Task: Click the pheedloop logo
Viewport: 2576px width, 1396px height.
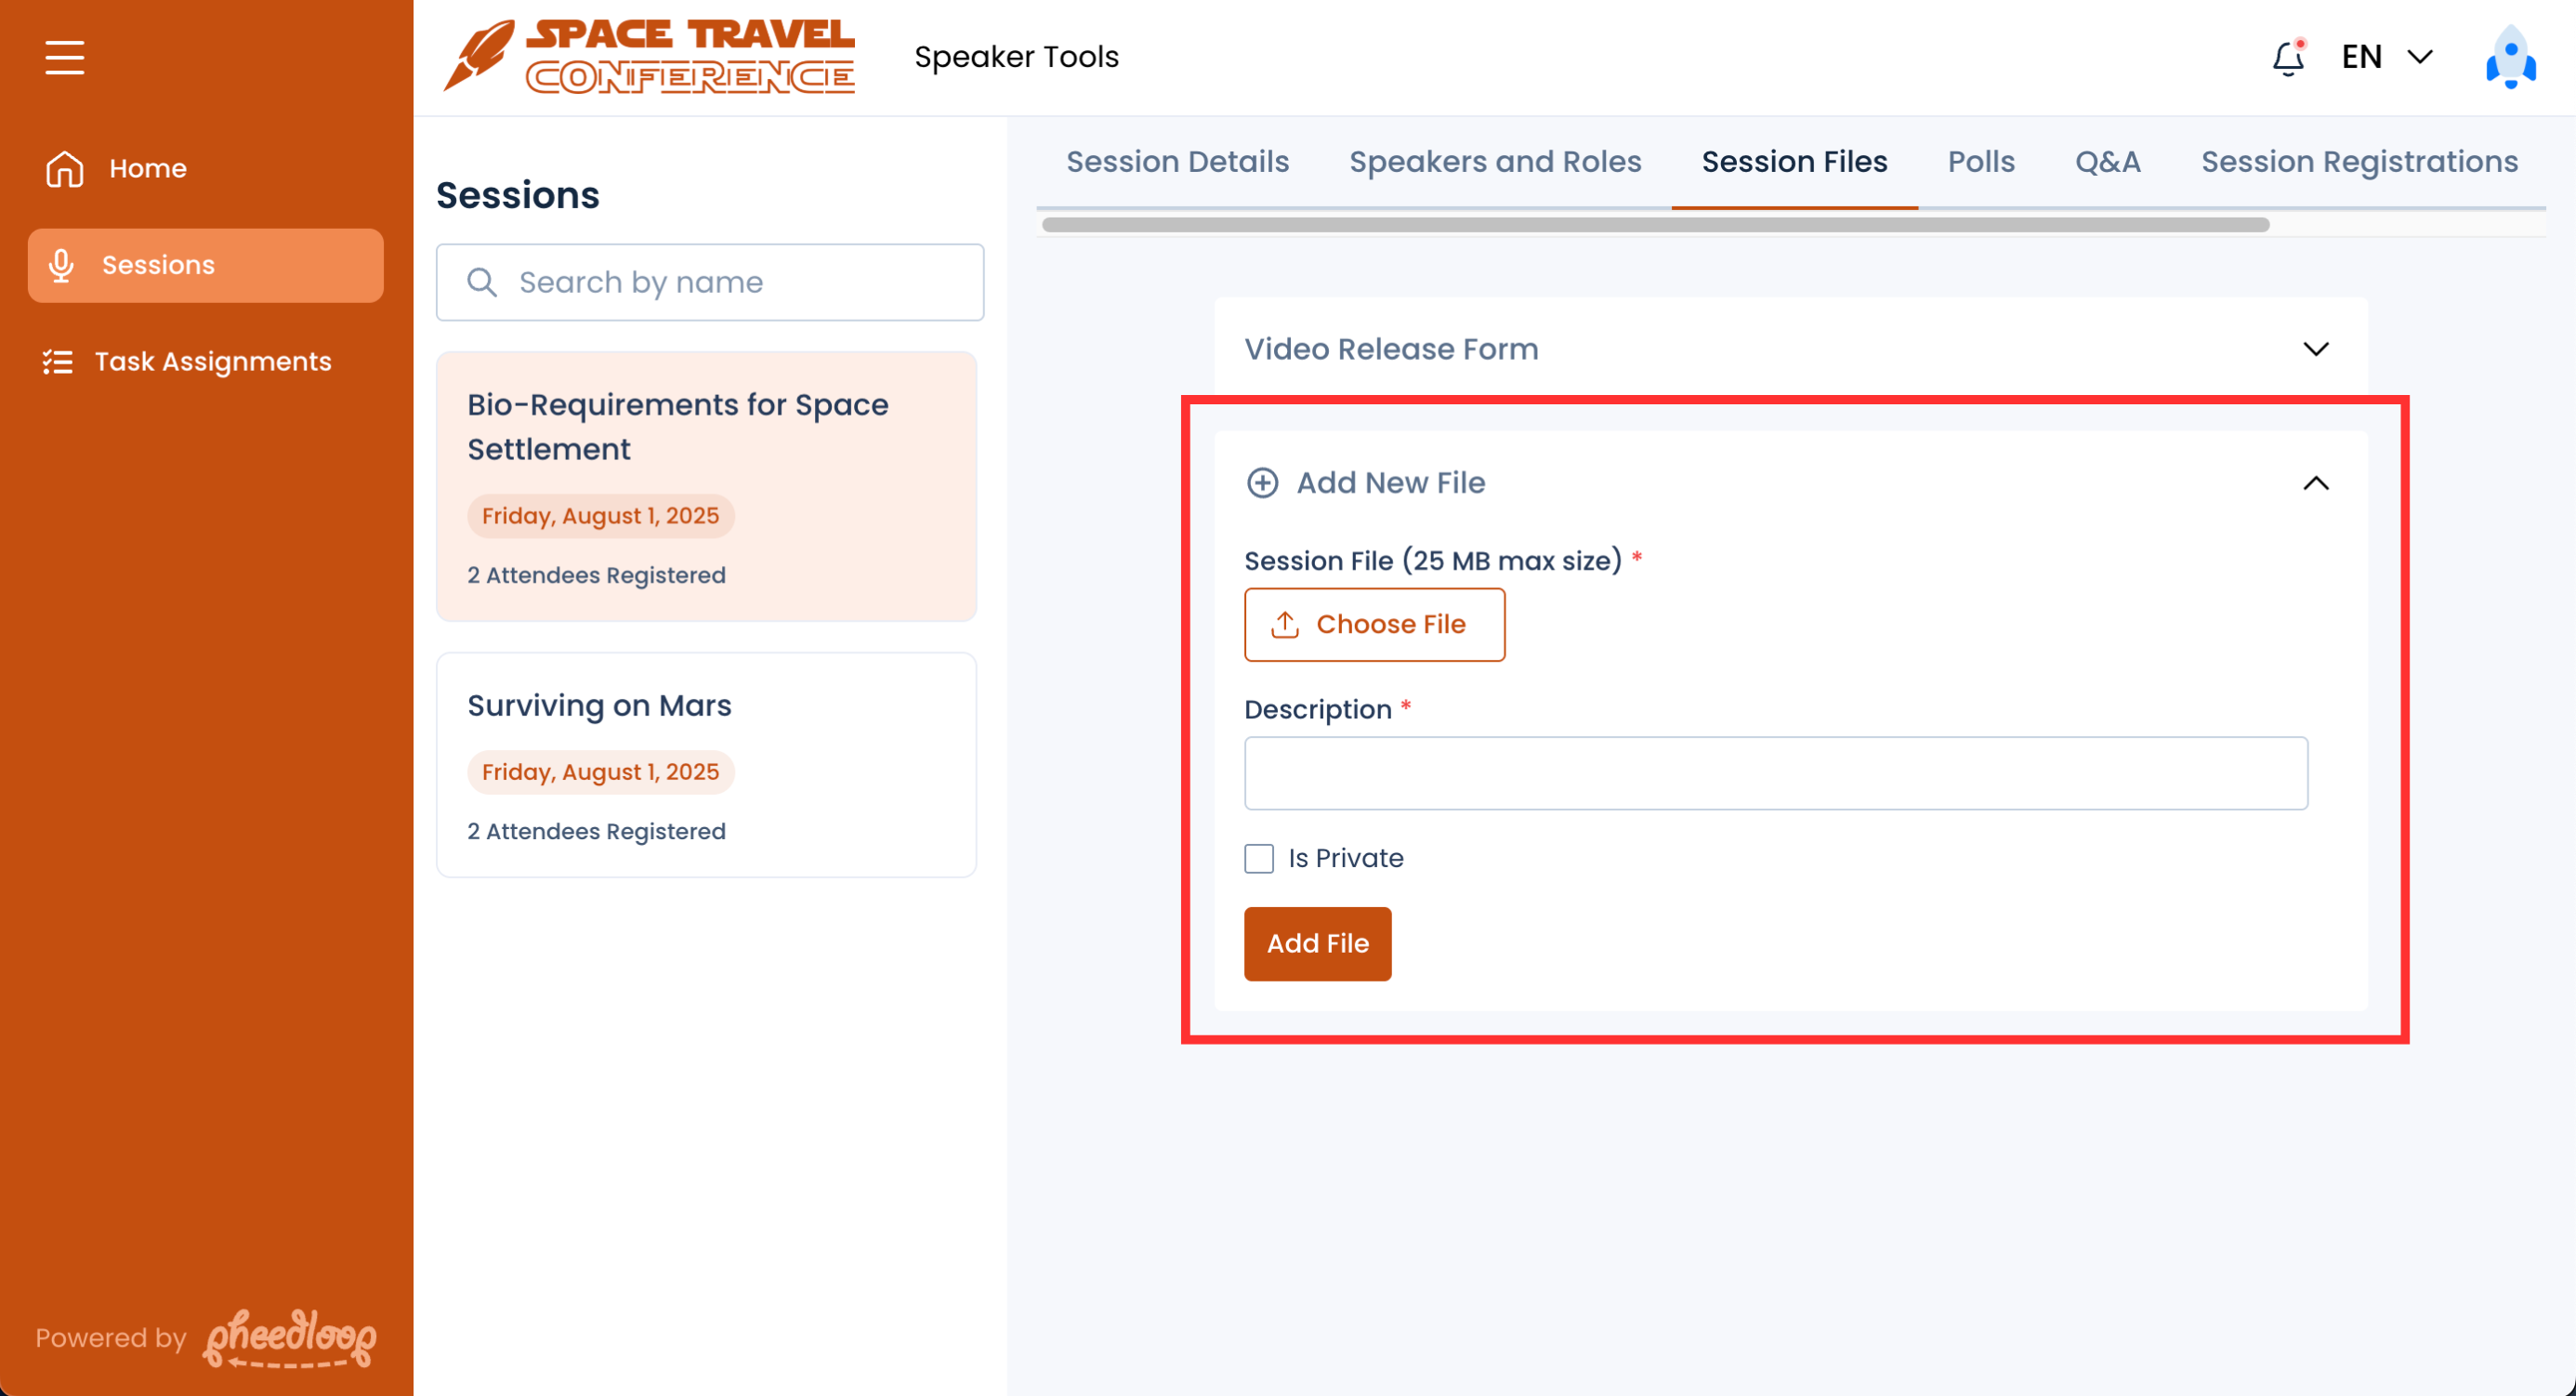Action: 290,1338
